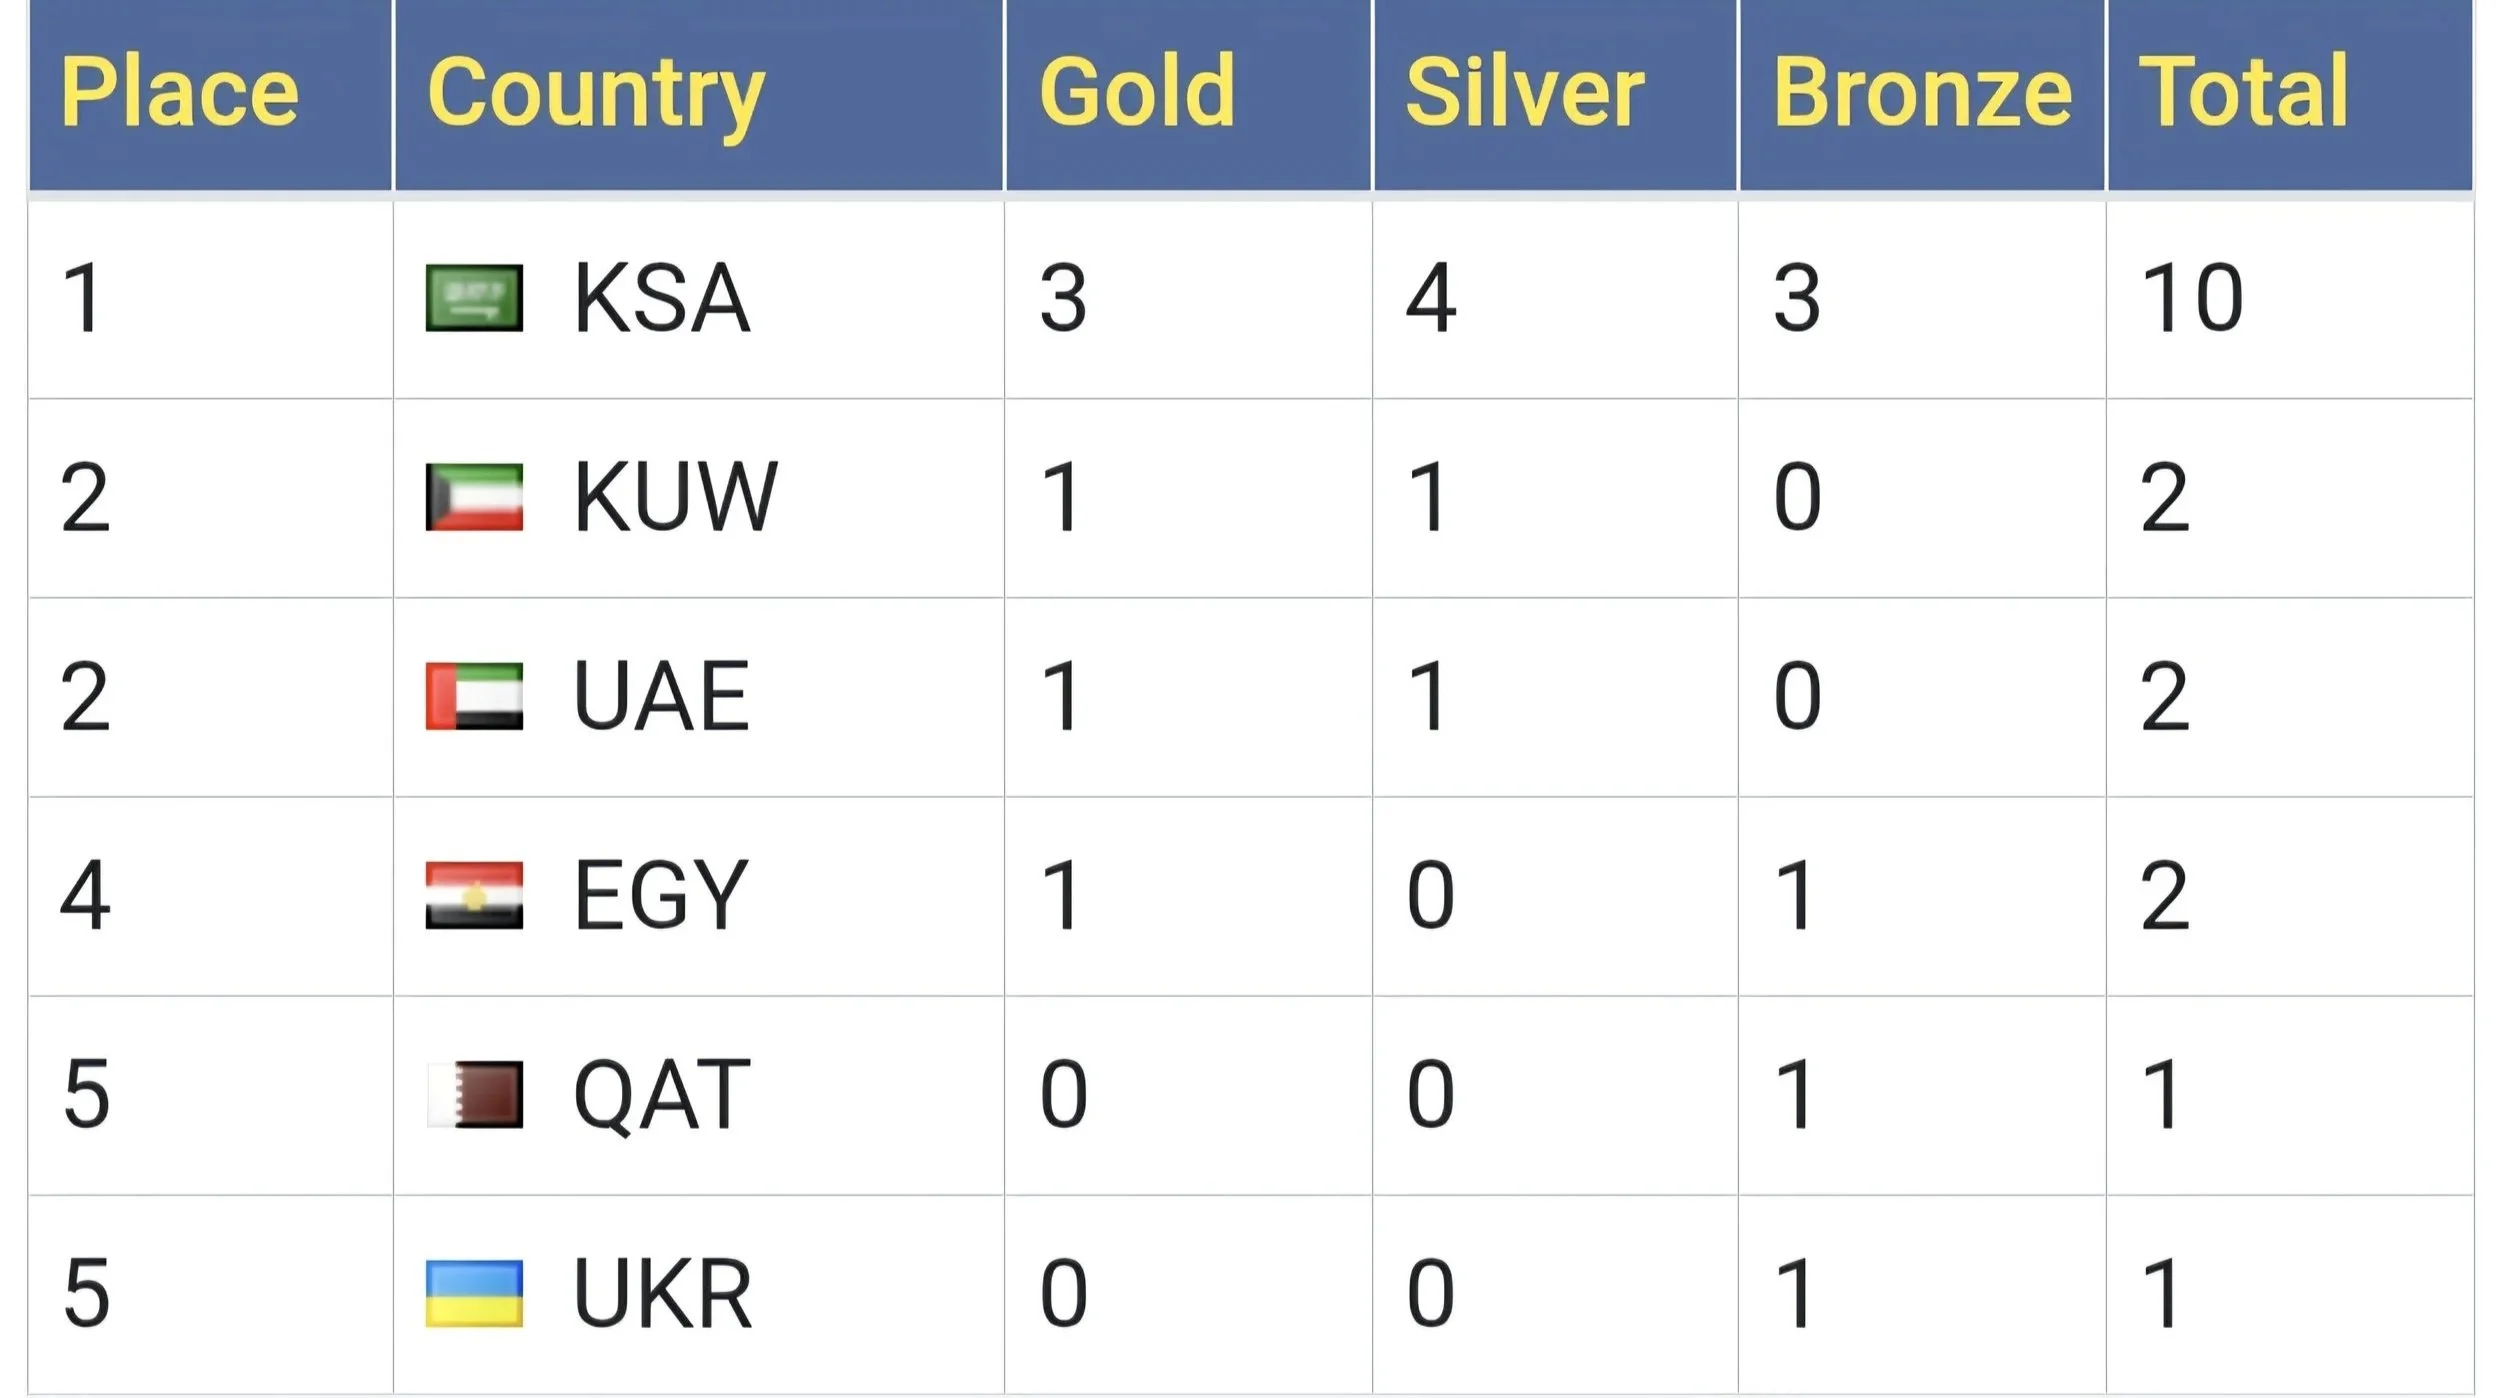Click the KUW country name
Viewport: 2499px width, 1398px height.
pyautogui.click(x=675, y=496)
